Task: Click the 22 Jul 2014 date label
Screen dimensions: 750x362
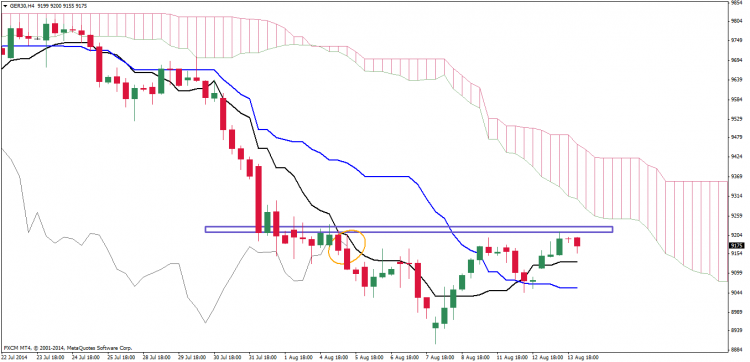Action: click(13, 357)
